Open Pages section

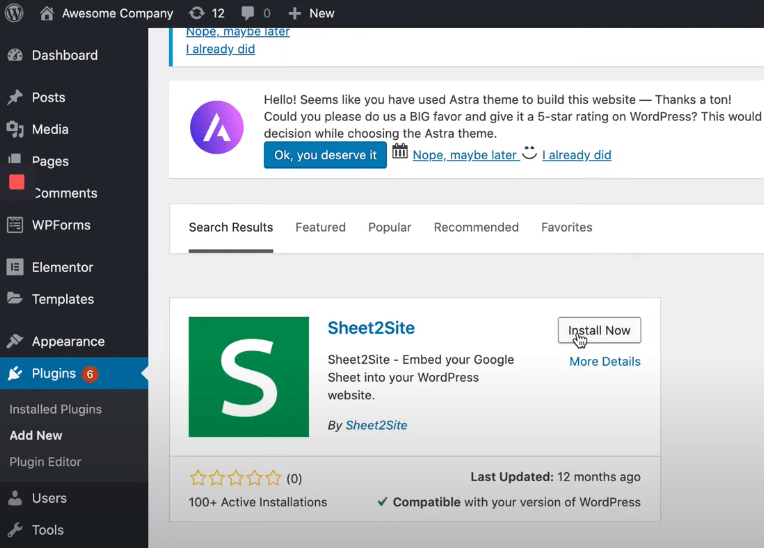point(50,161)
